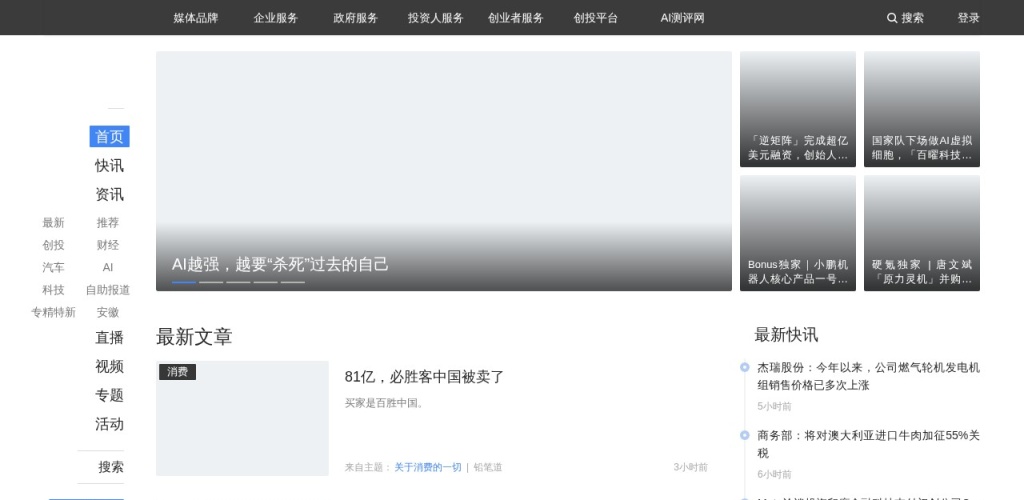Open the topic link 关于消费的一切

(428, 467)
